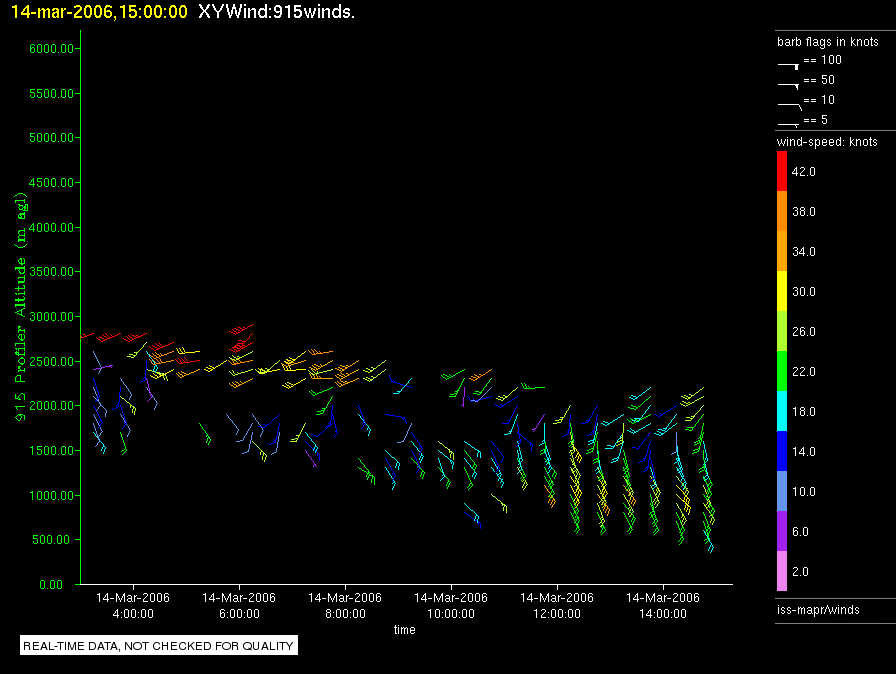Select the purple 6.0 knots color band

coord(782,532)
